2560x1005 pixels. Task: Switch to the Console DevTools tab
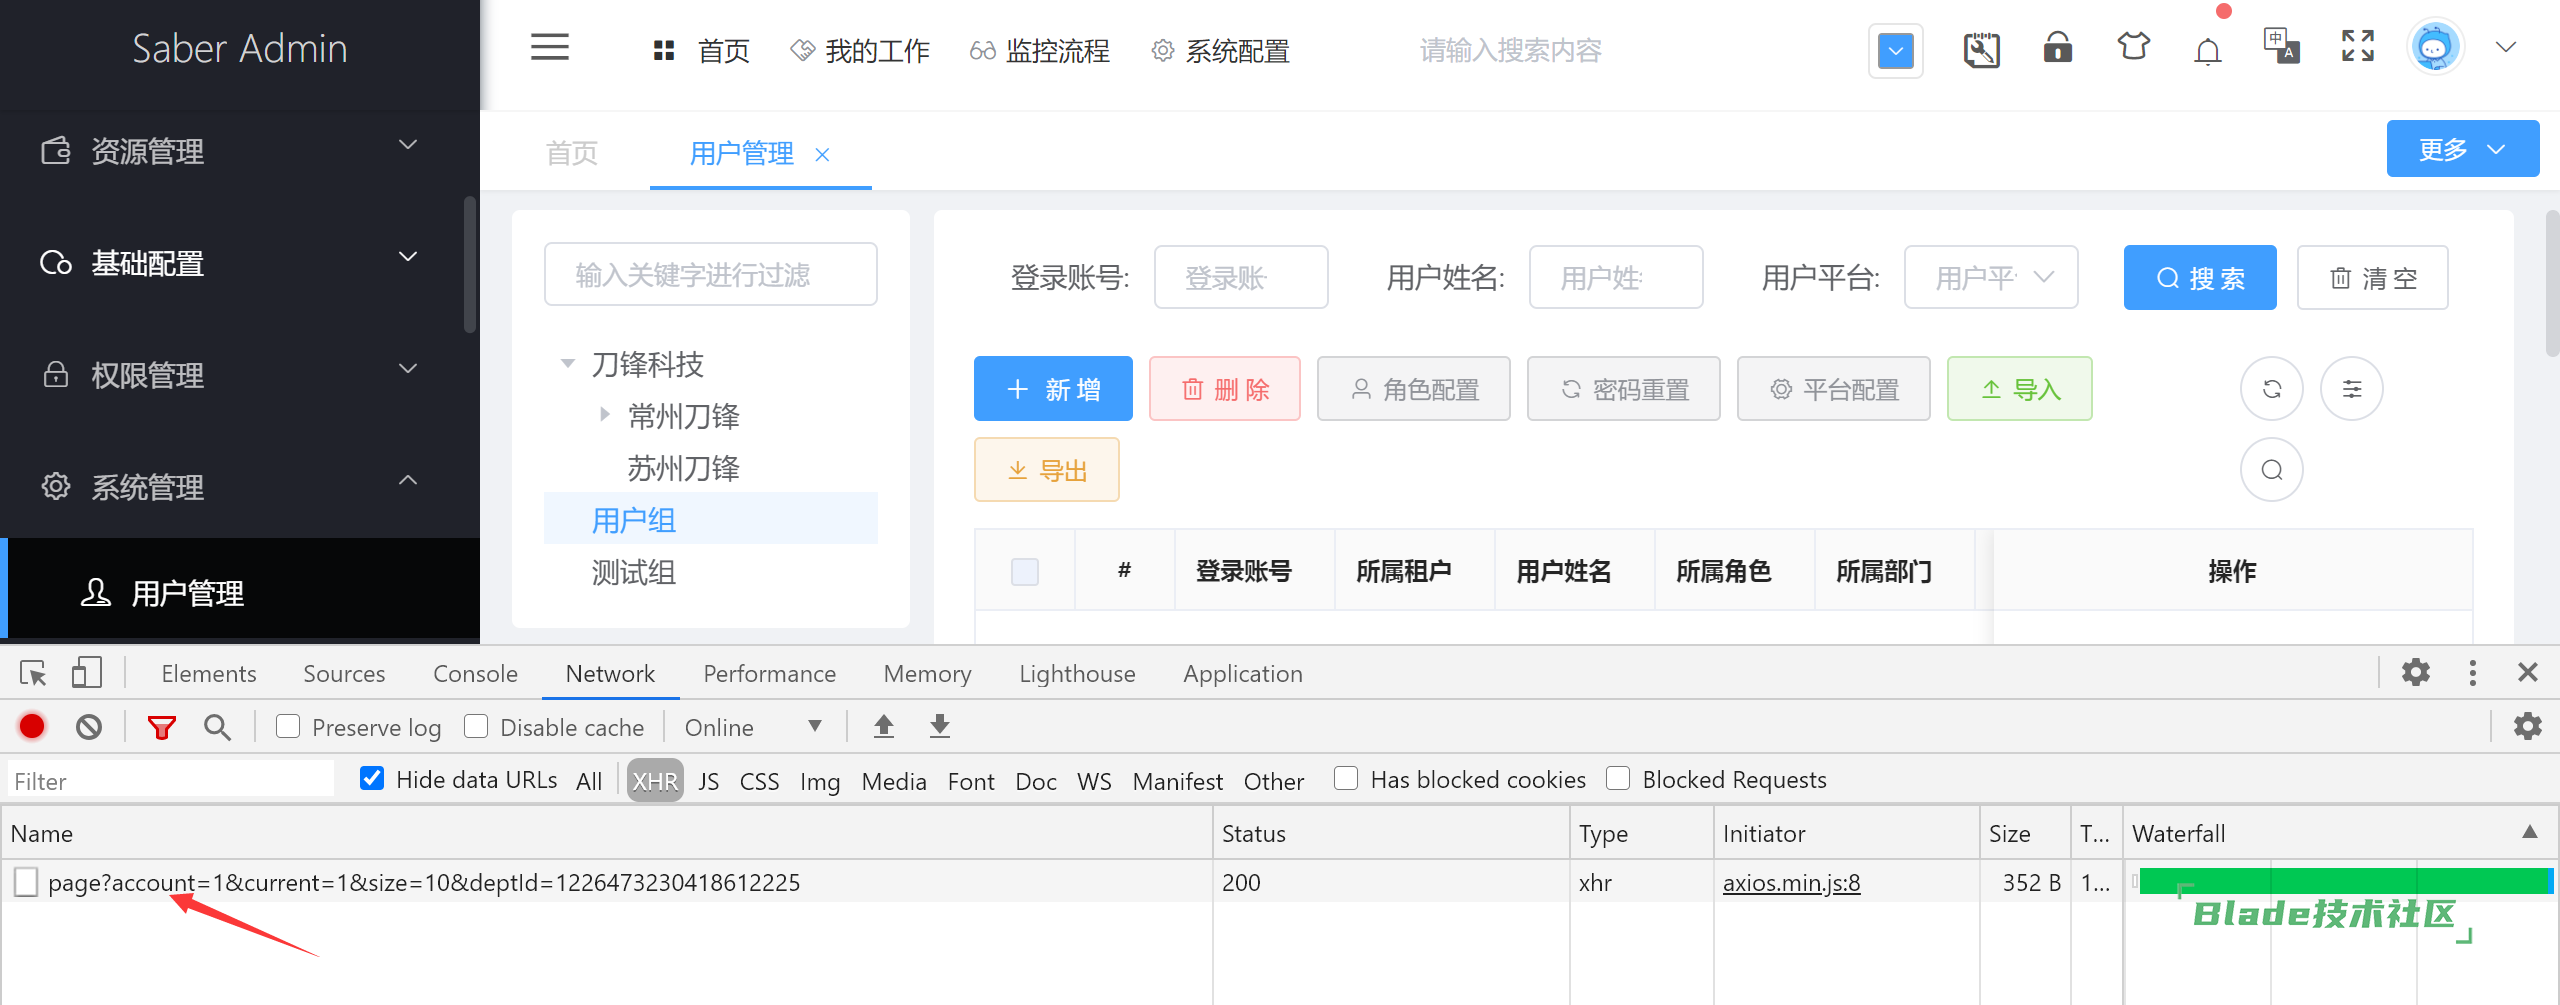pyautogui.click(x=475, y=673)
